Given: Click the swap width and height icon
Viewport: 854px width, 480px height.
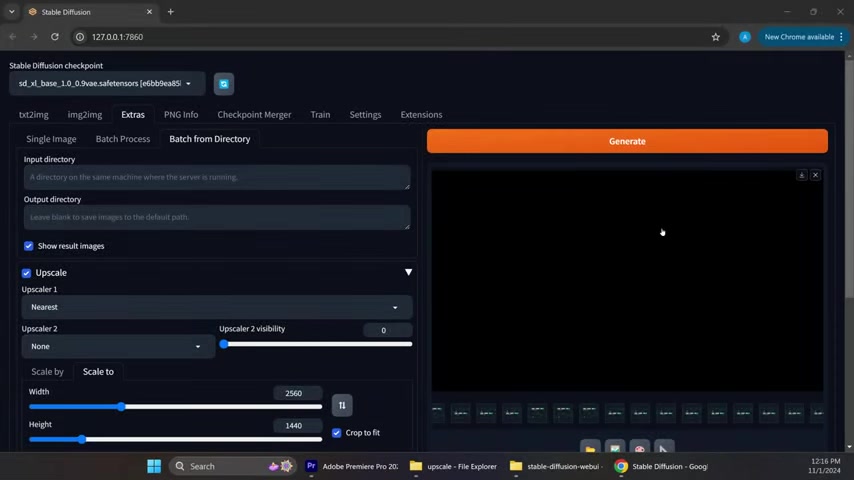Looking at the screenshot, I should [342, 405].
